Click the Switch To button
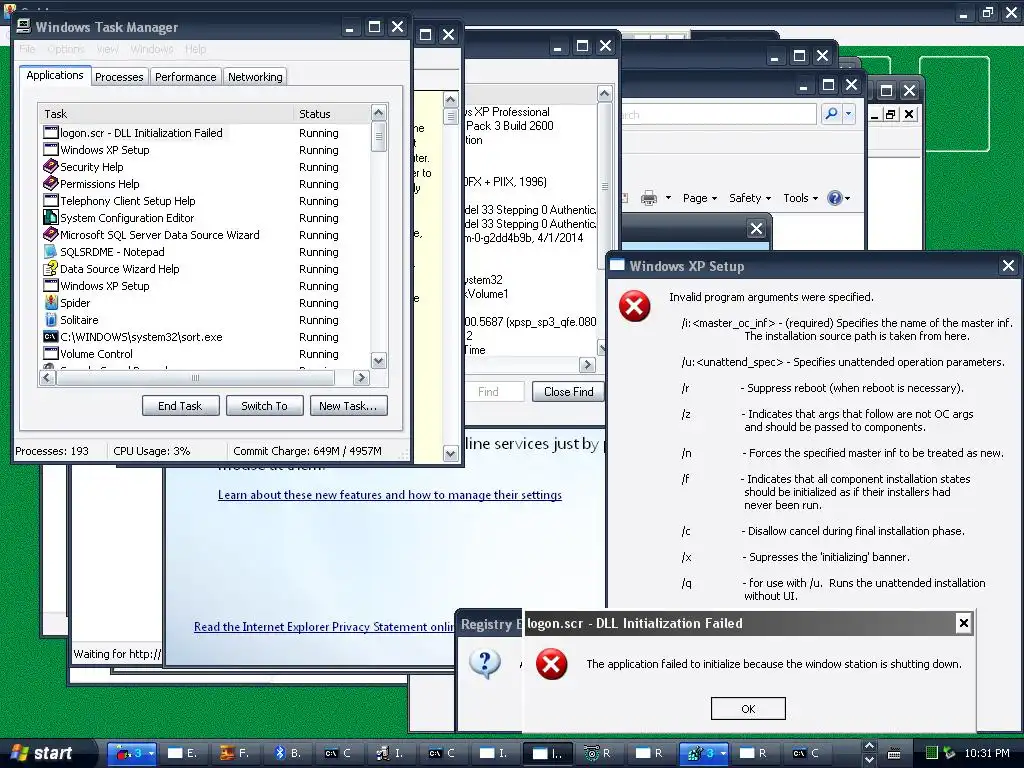 click(264, 406)
